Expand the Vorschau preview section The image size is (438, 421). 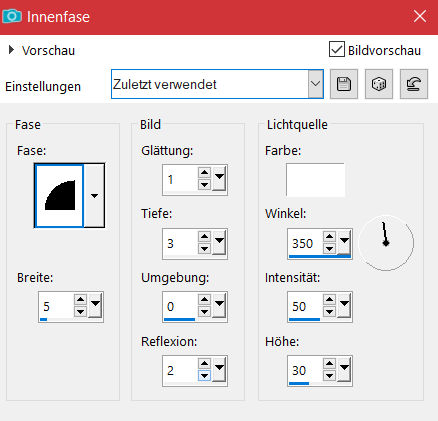click(11, 50)
